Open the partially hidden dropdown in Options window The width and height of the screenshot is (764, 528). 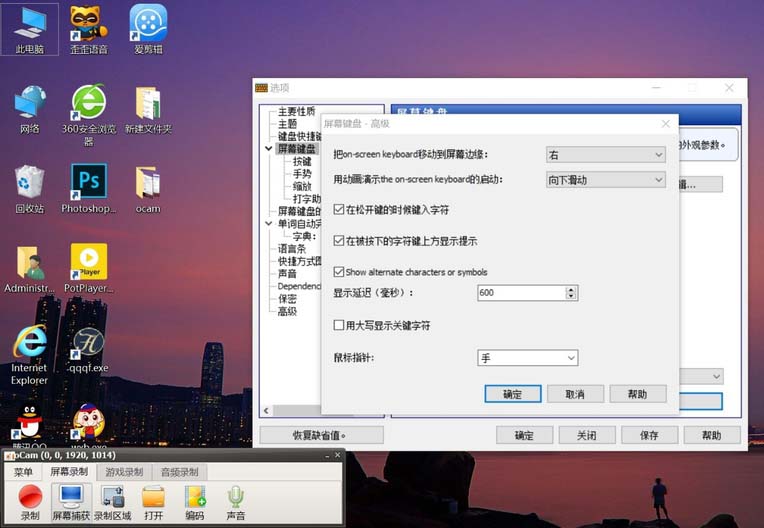tap(701, 377)
